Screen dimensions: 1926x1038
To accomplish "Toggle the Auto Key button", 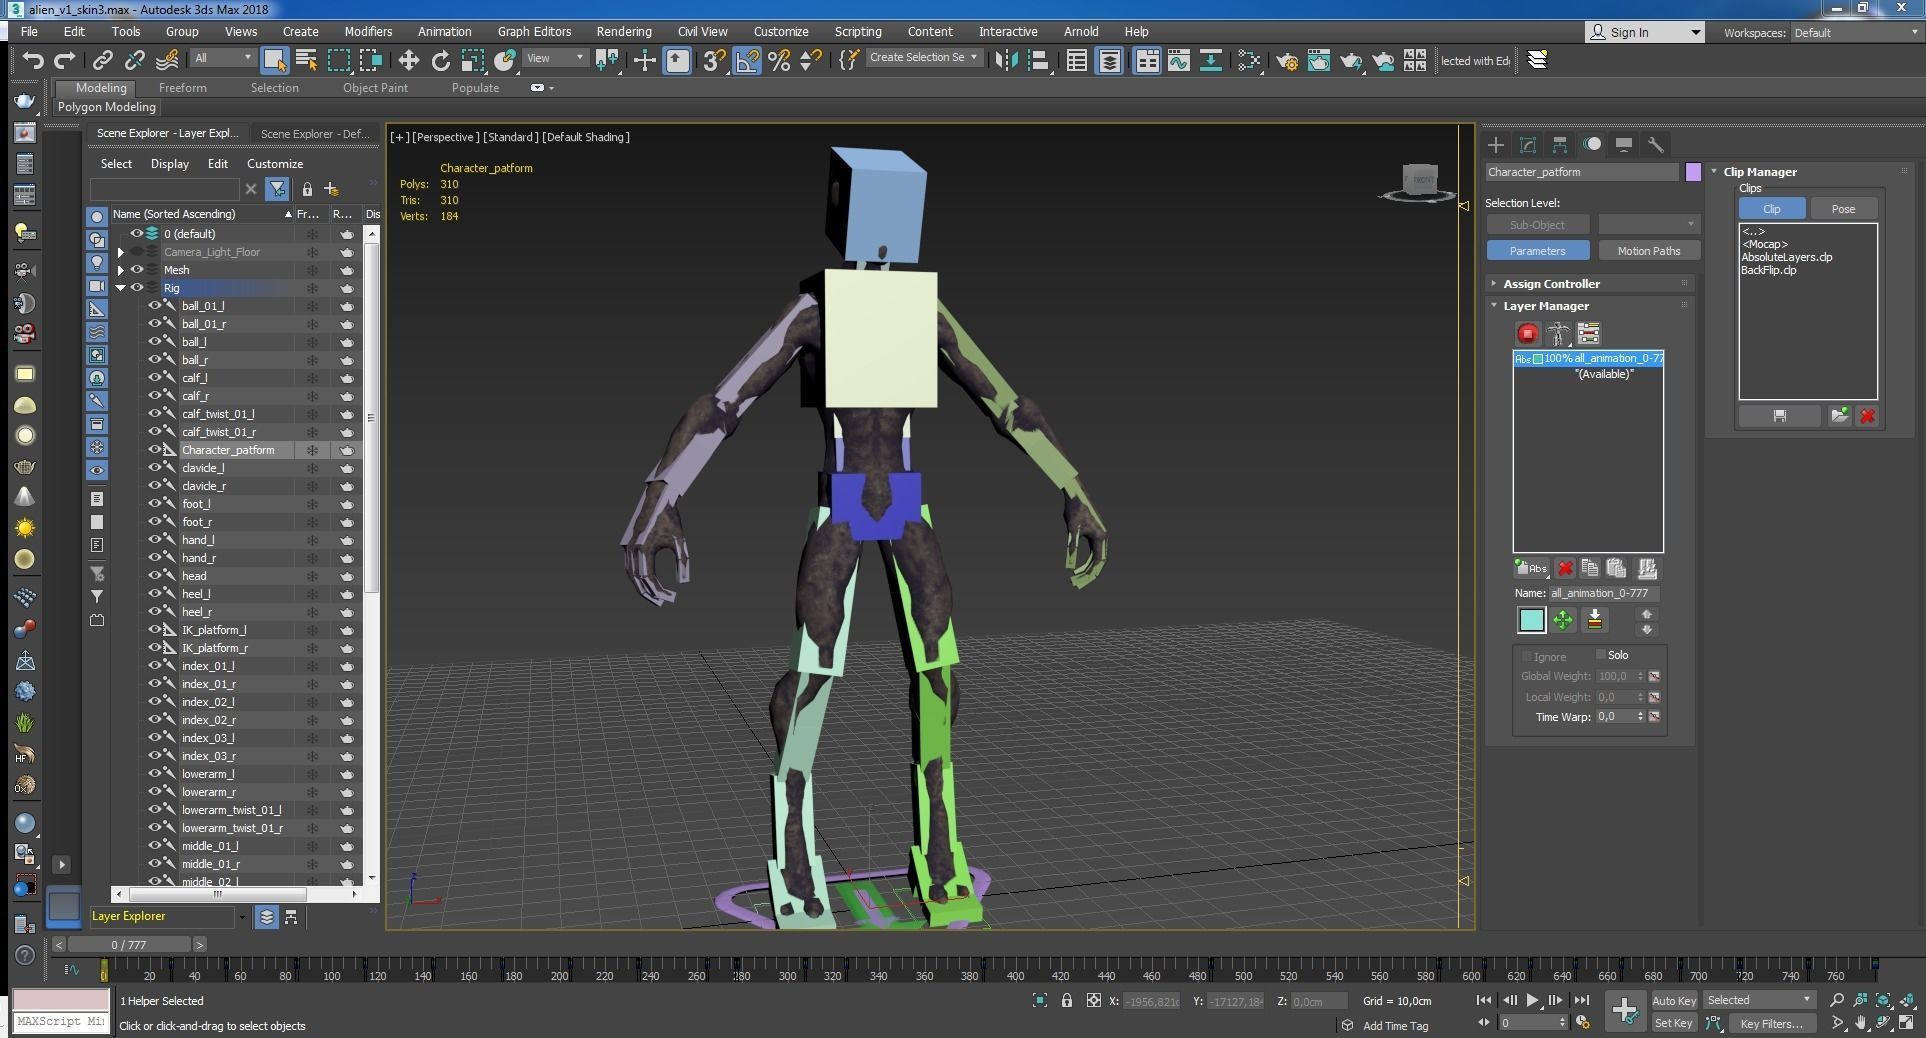I will click(x=1674, y=1000).
